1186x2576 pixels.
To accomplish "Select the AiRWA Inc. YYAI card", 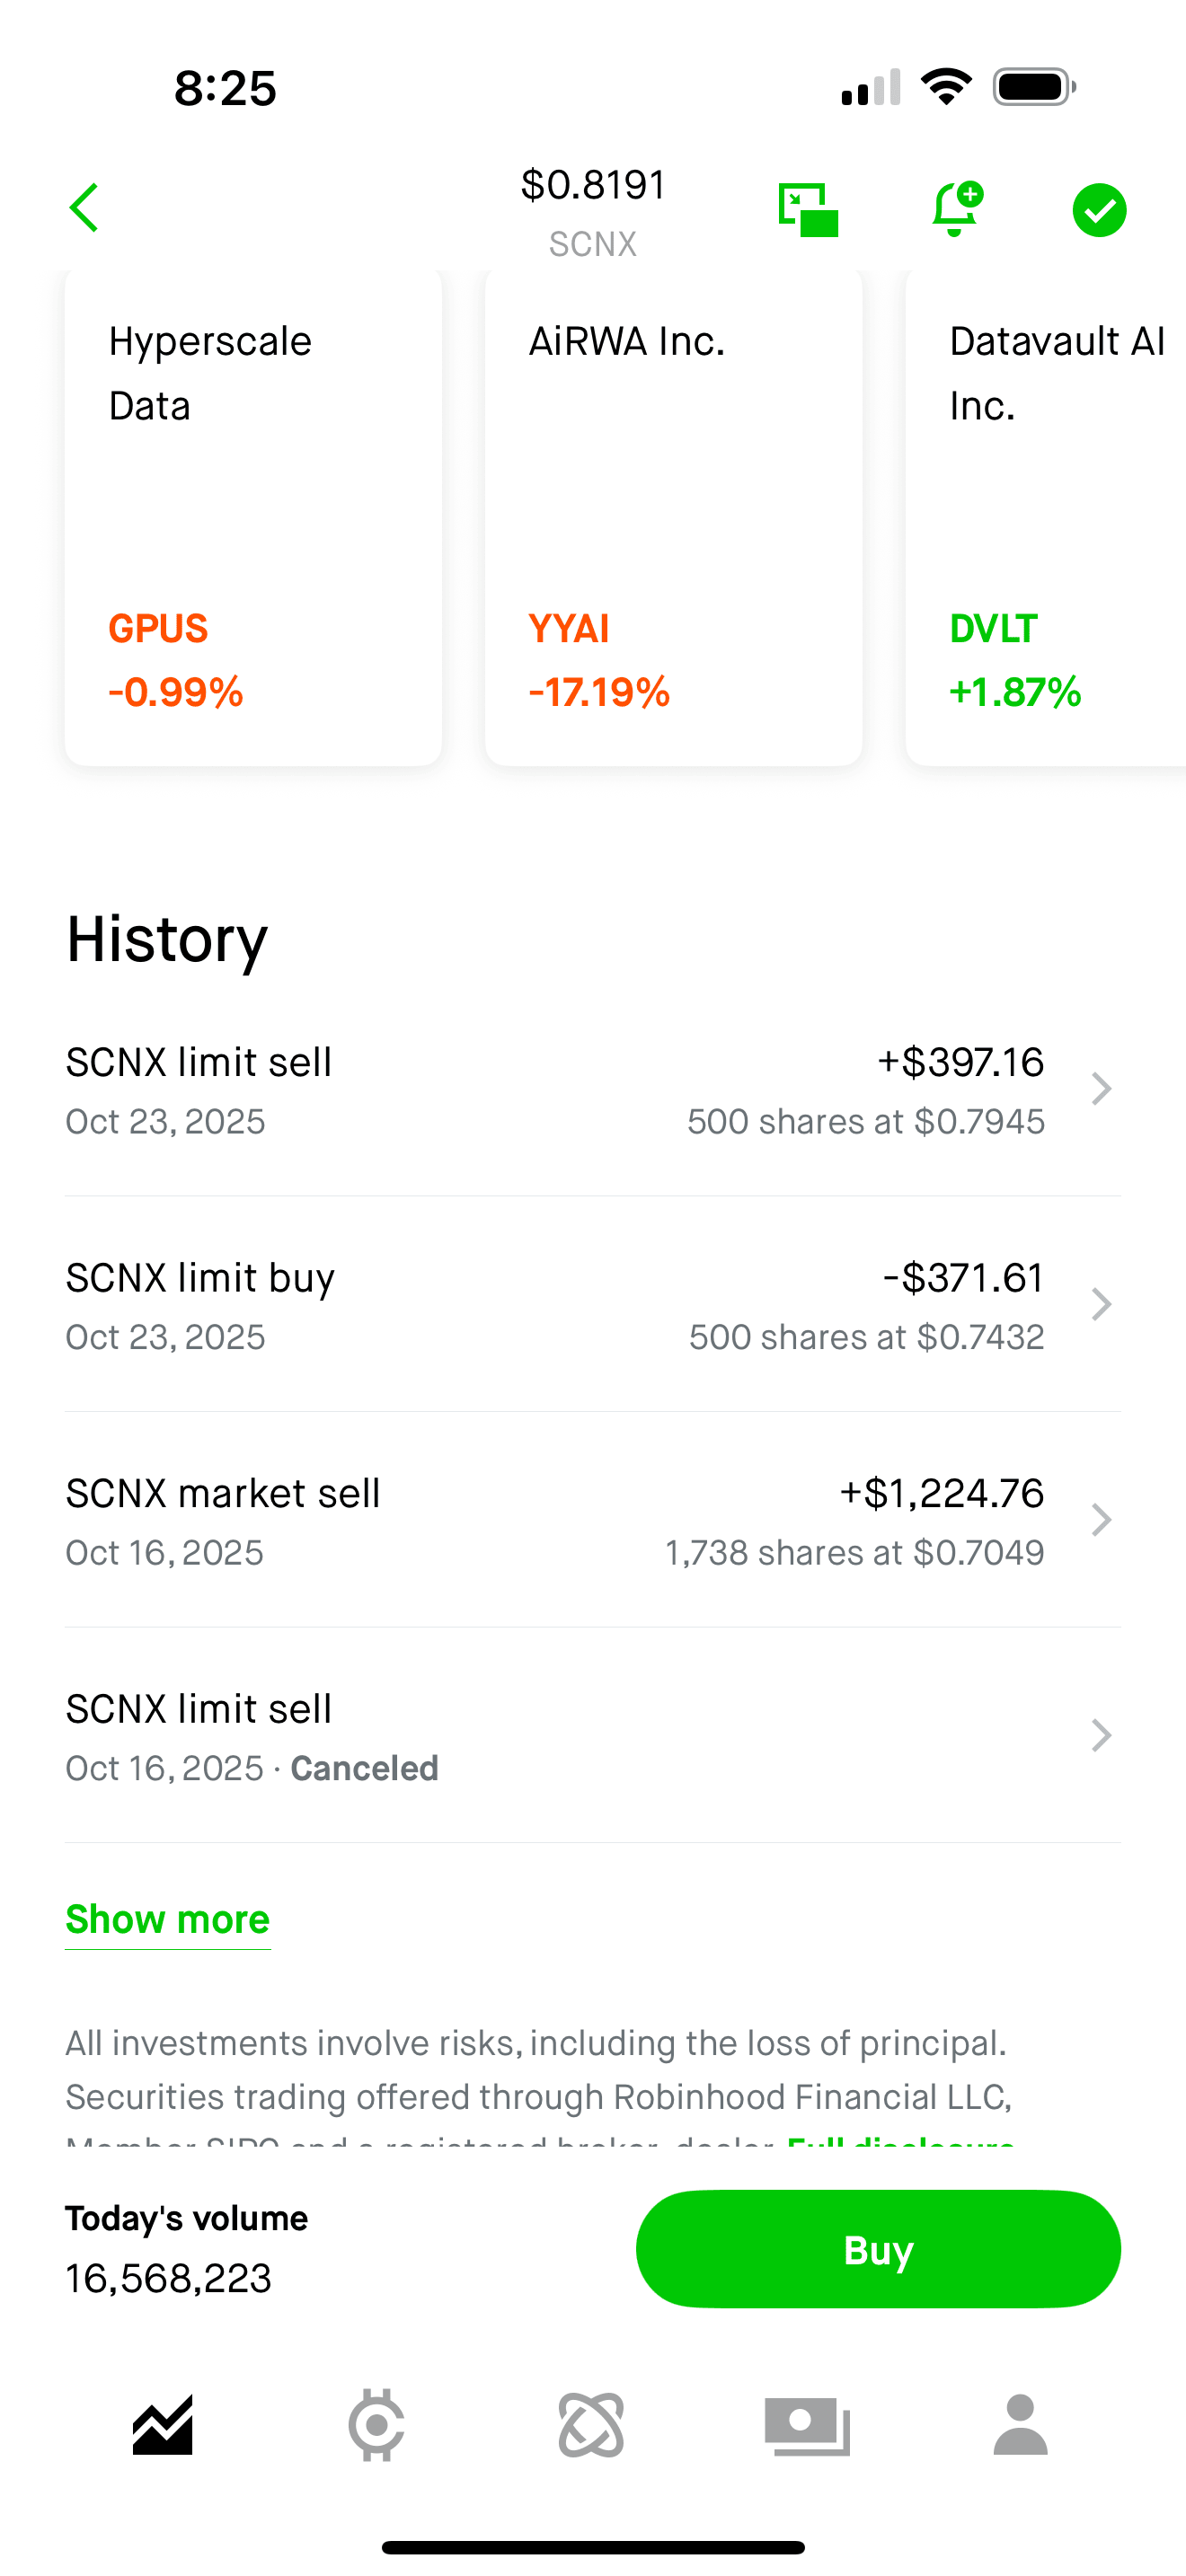I will pos(673,517).
